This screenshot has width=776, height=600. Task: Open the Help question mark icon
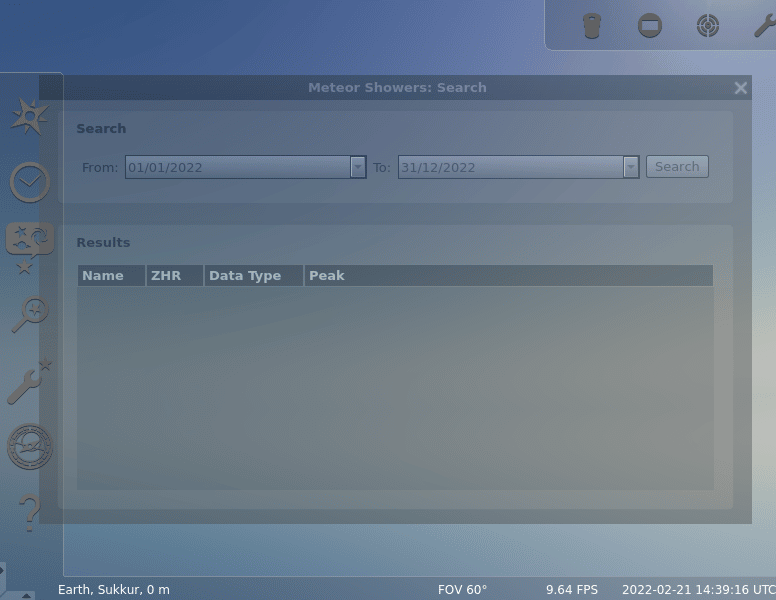30,513
